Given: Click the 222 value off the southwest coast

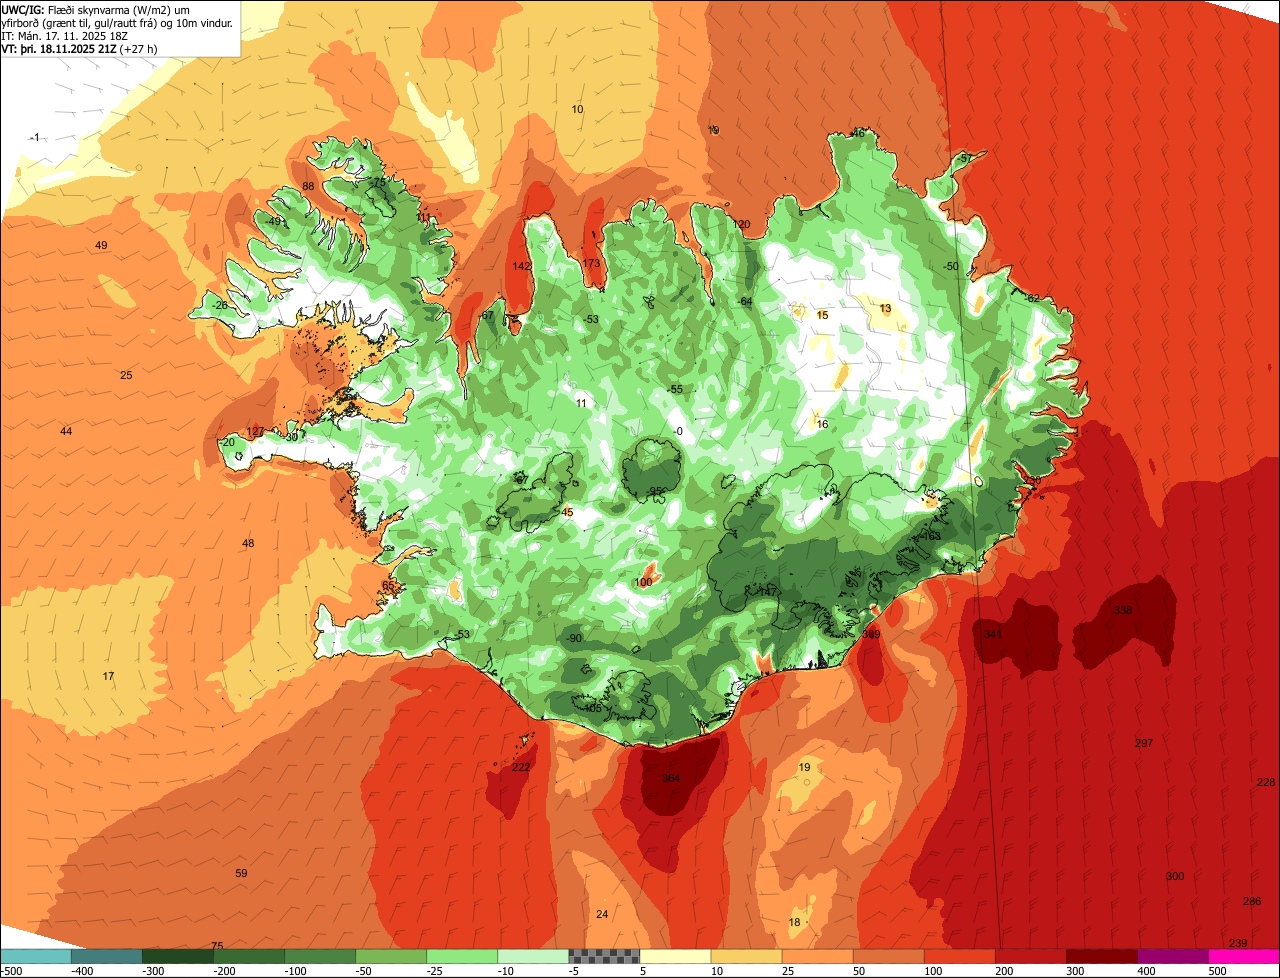Looking at the screenshot, I should point(521,767).
